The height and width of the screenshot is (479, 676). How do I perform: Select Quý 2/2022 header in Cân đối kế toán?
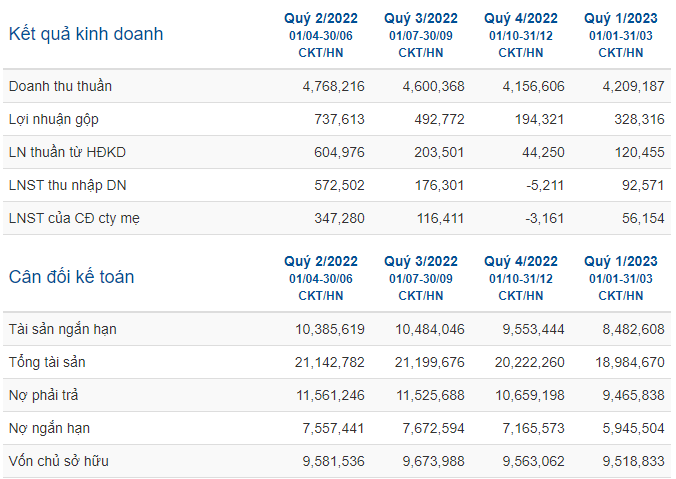pos(321,261)
